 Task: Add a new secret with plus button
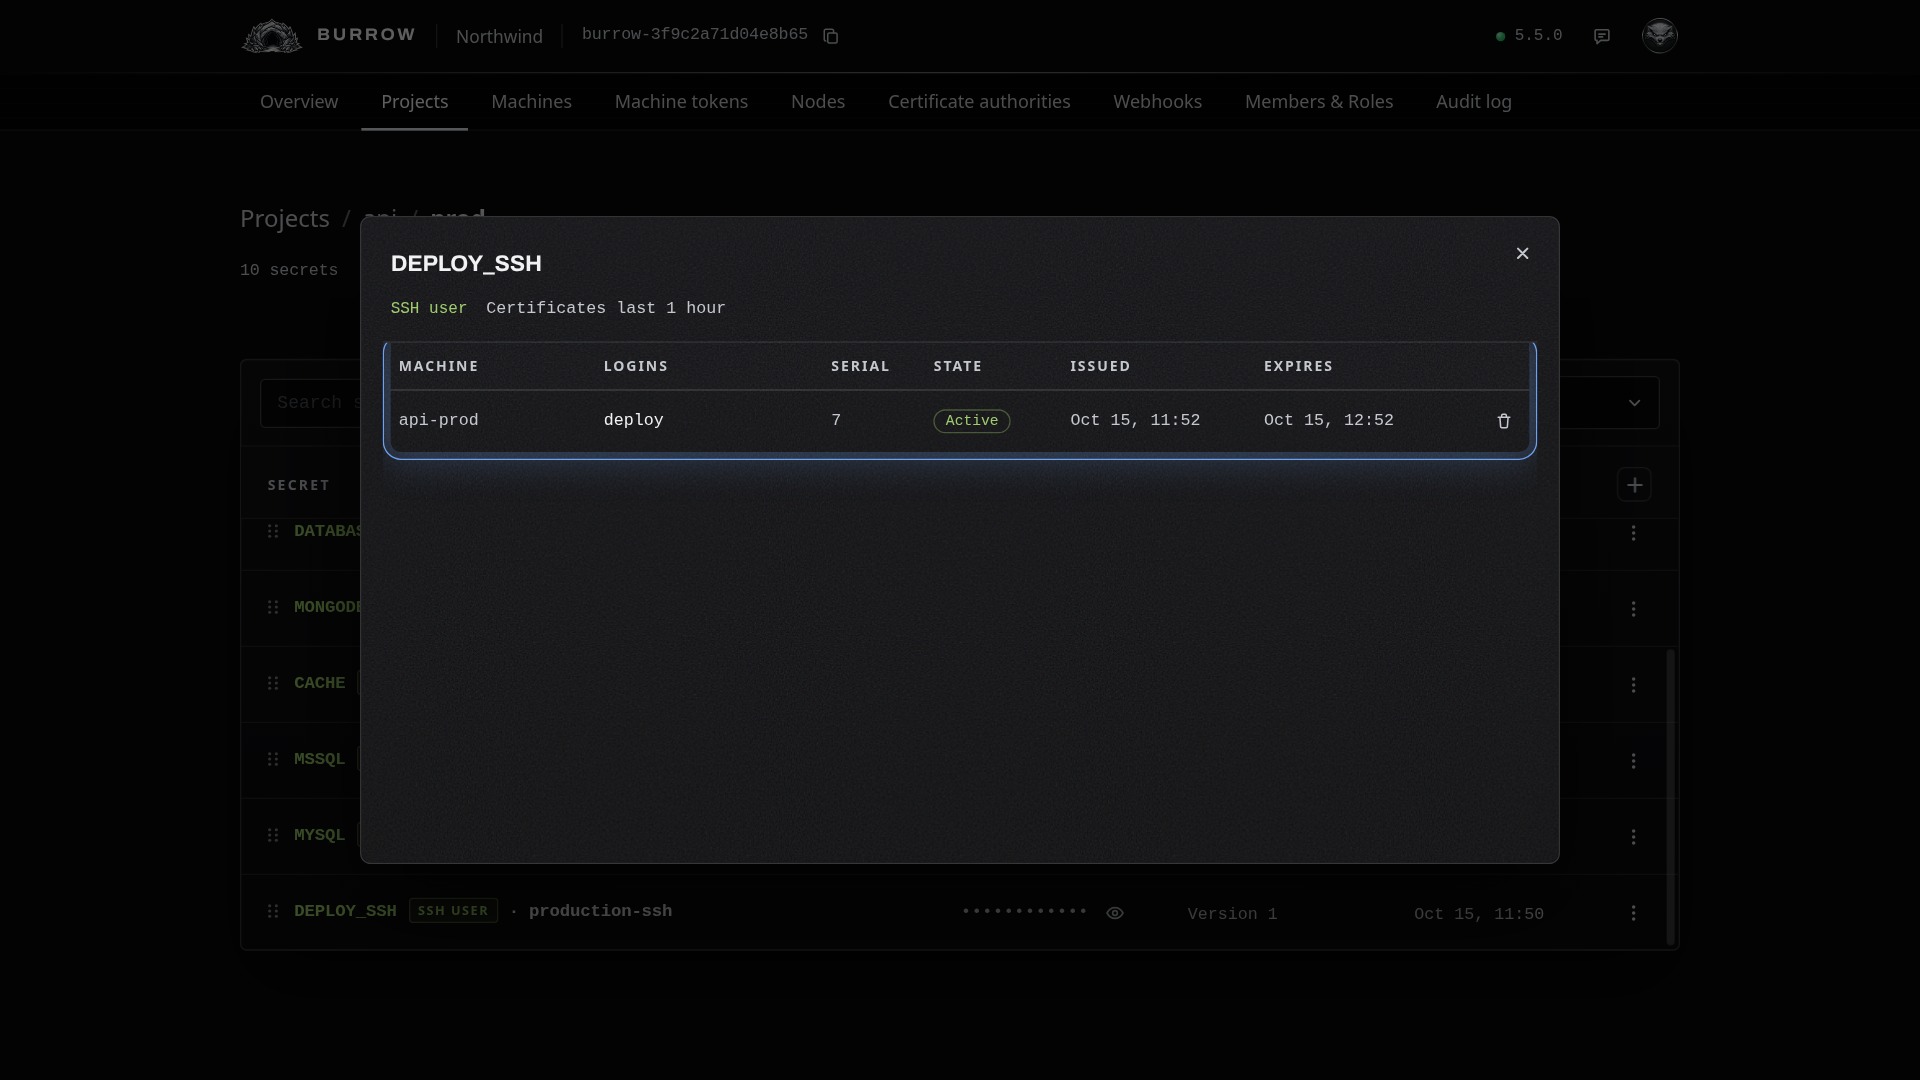pyautogui.click(x=1634, y=485)
